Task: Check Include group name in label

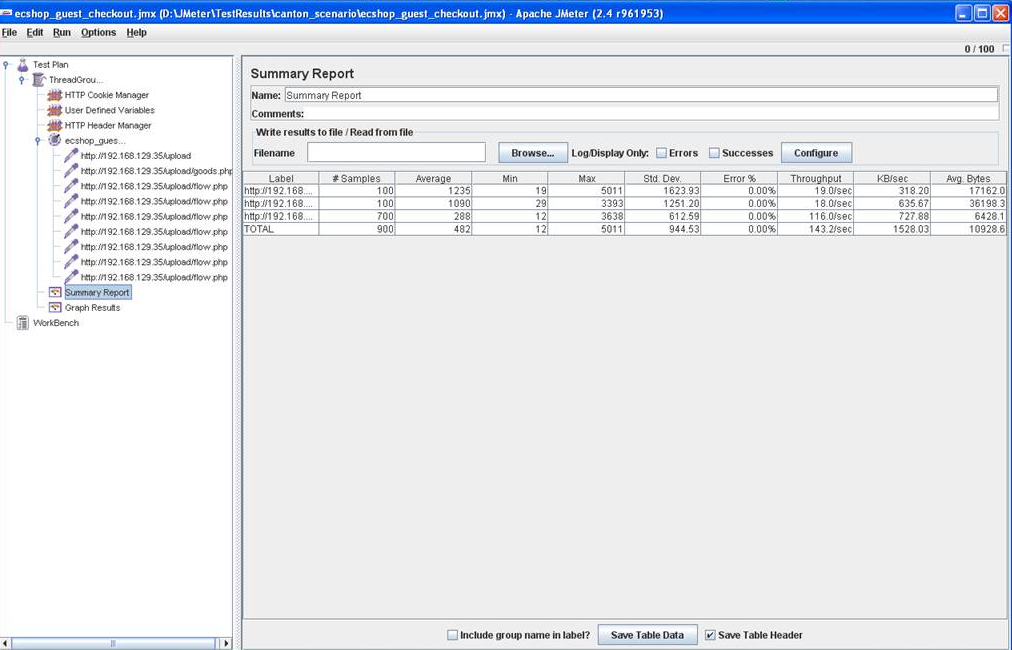Action: click(x=452, y=635)
